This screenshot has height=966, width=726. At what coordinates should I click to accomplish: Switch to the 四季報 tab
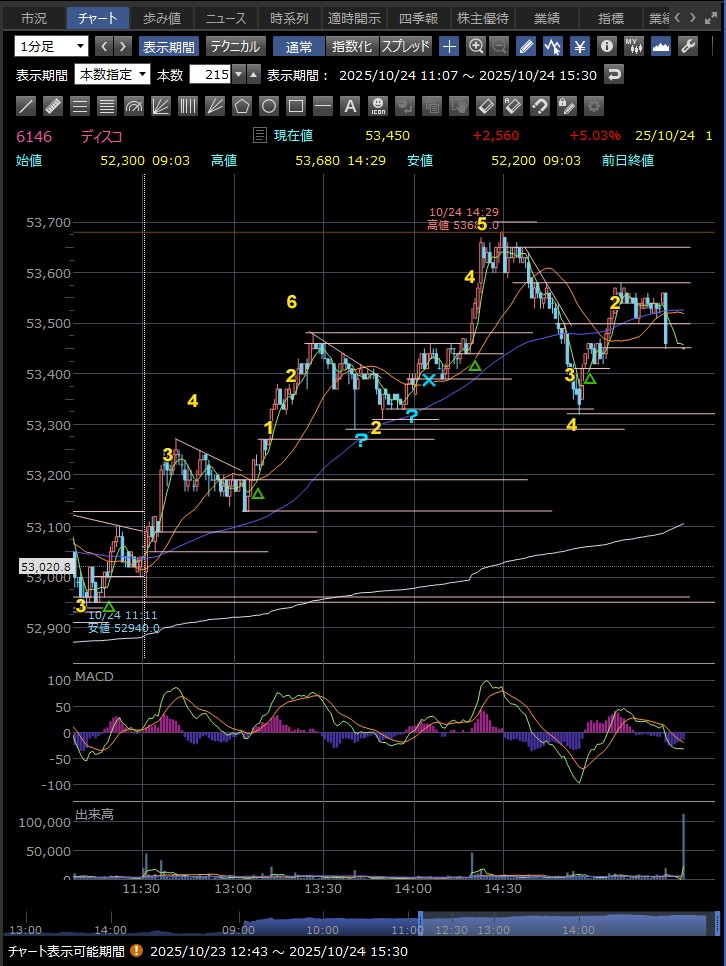point(418,18)
